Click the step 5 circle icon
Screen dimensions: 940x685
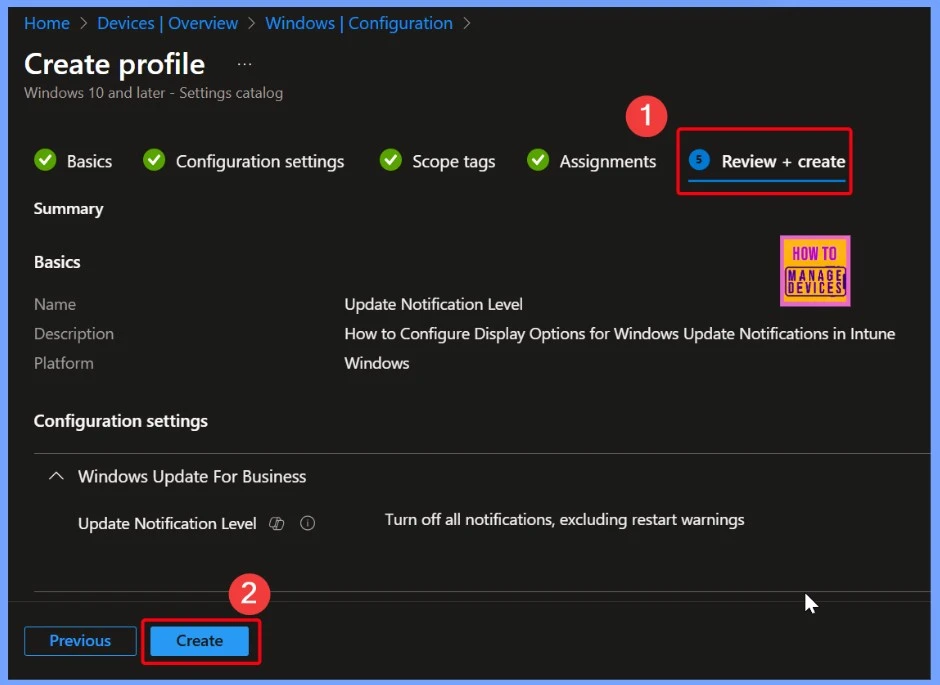pos(699,160)
